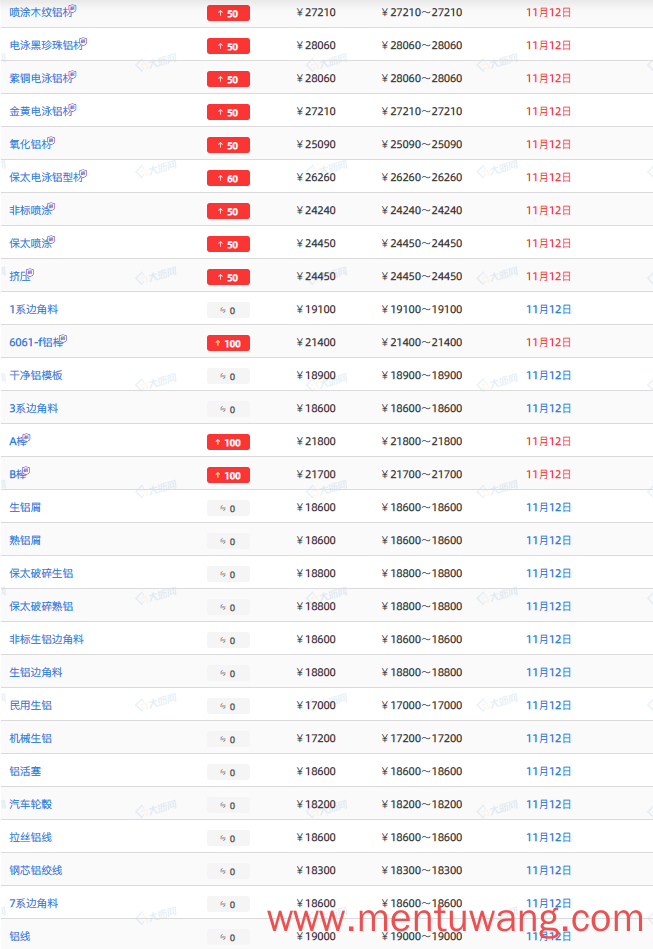
Task: Select the ¥18900 price for 干净铝模板
Action: [316, 375]
